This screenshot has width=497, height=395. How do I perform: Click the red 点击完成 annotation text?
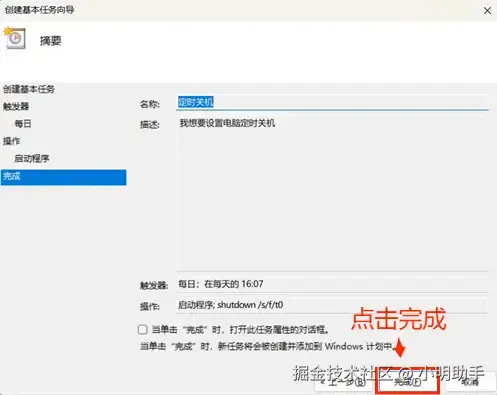(x=399, y=319)
